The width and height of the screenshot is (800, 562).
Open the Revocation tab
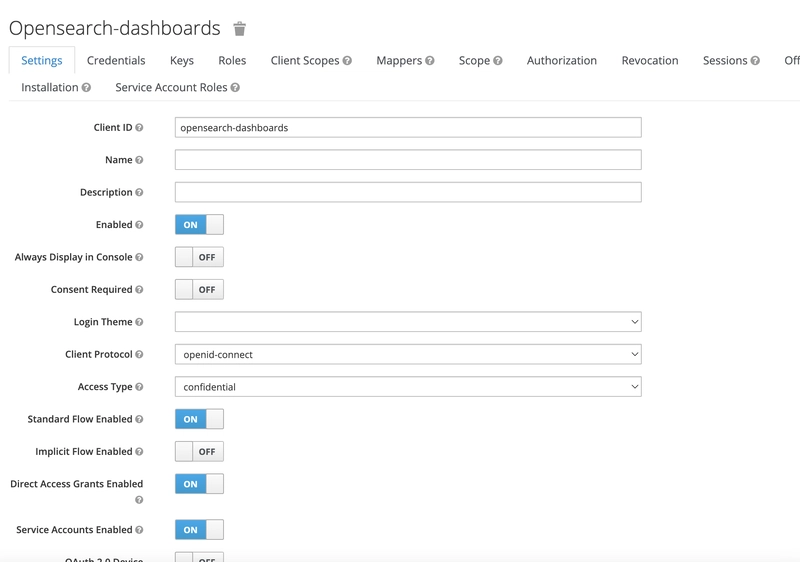coord(650,61)
